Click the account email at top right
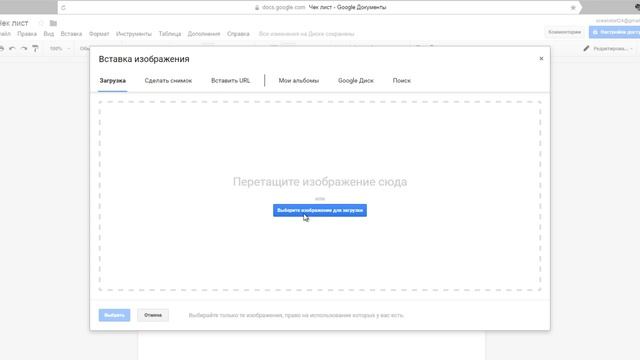 [618, 20]
